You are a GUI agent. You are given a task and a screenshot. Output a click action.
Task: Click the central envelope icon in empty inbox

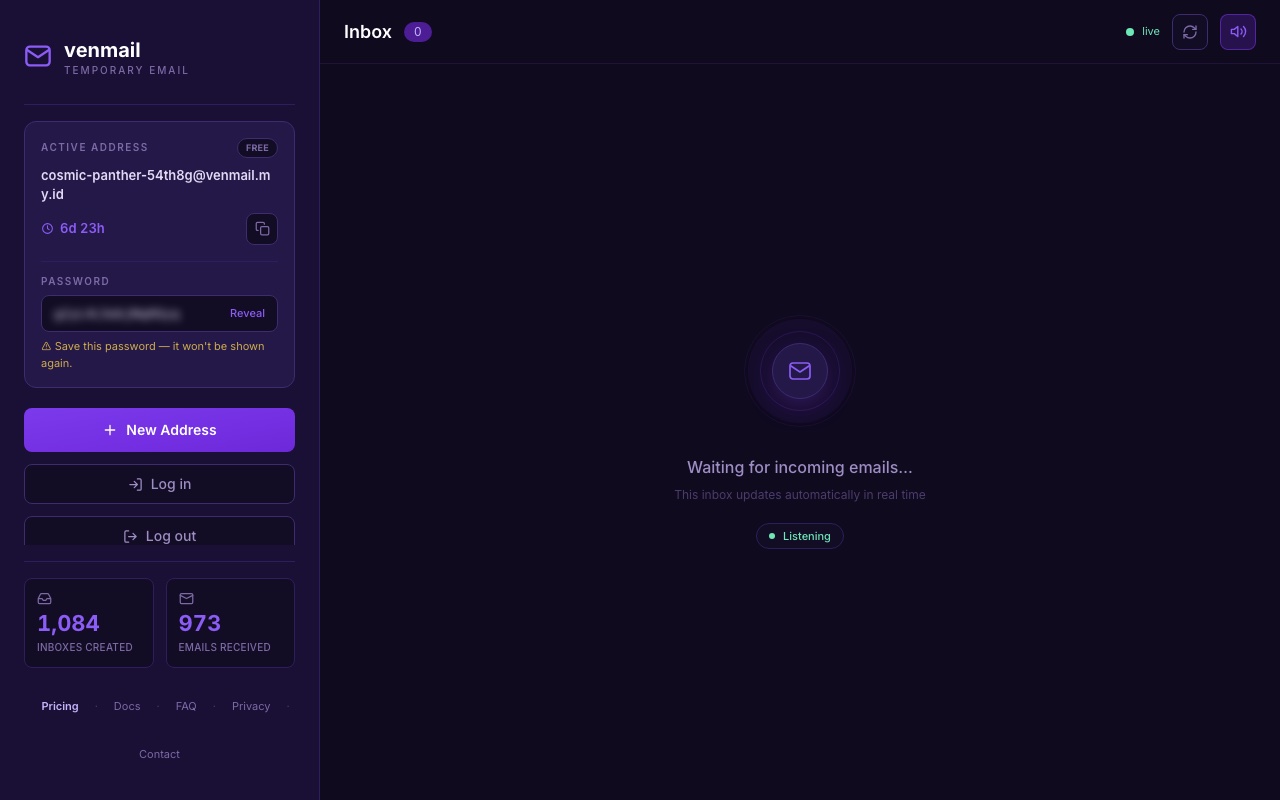click(x=800, y=371)
